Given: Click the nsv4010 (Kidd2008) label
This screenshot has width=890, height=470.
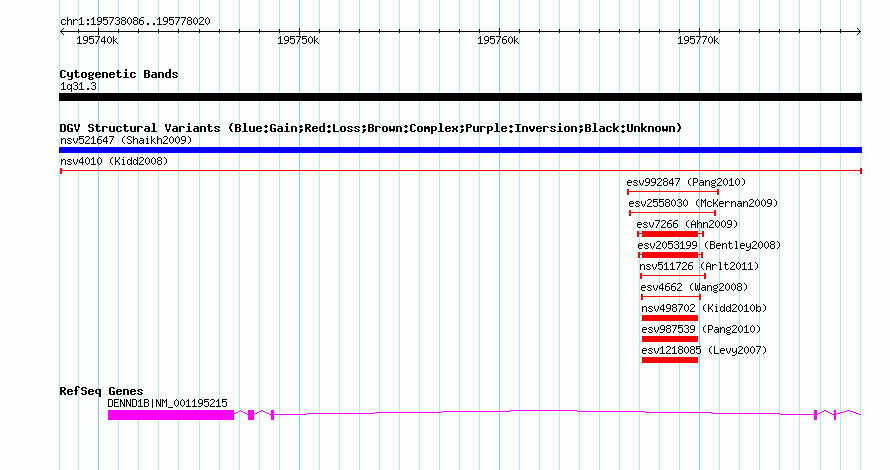Looking at the screenshot, I should 114,161.
